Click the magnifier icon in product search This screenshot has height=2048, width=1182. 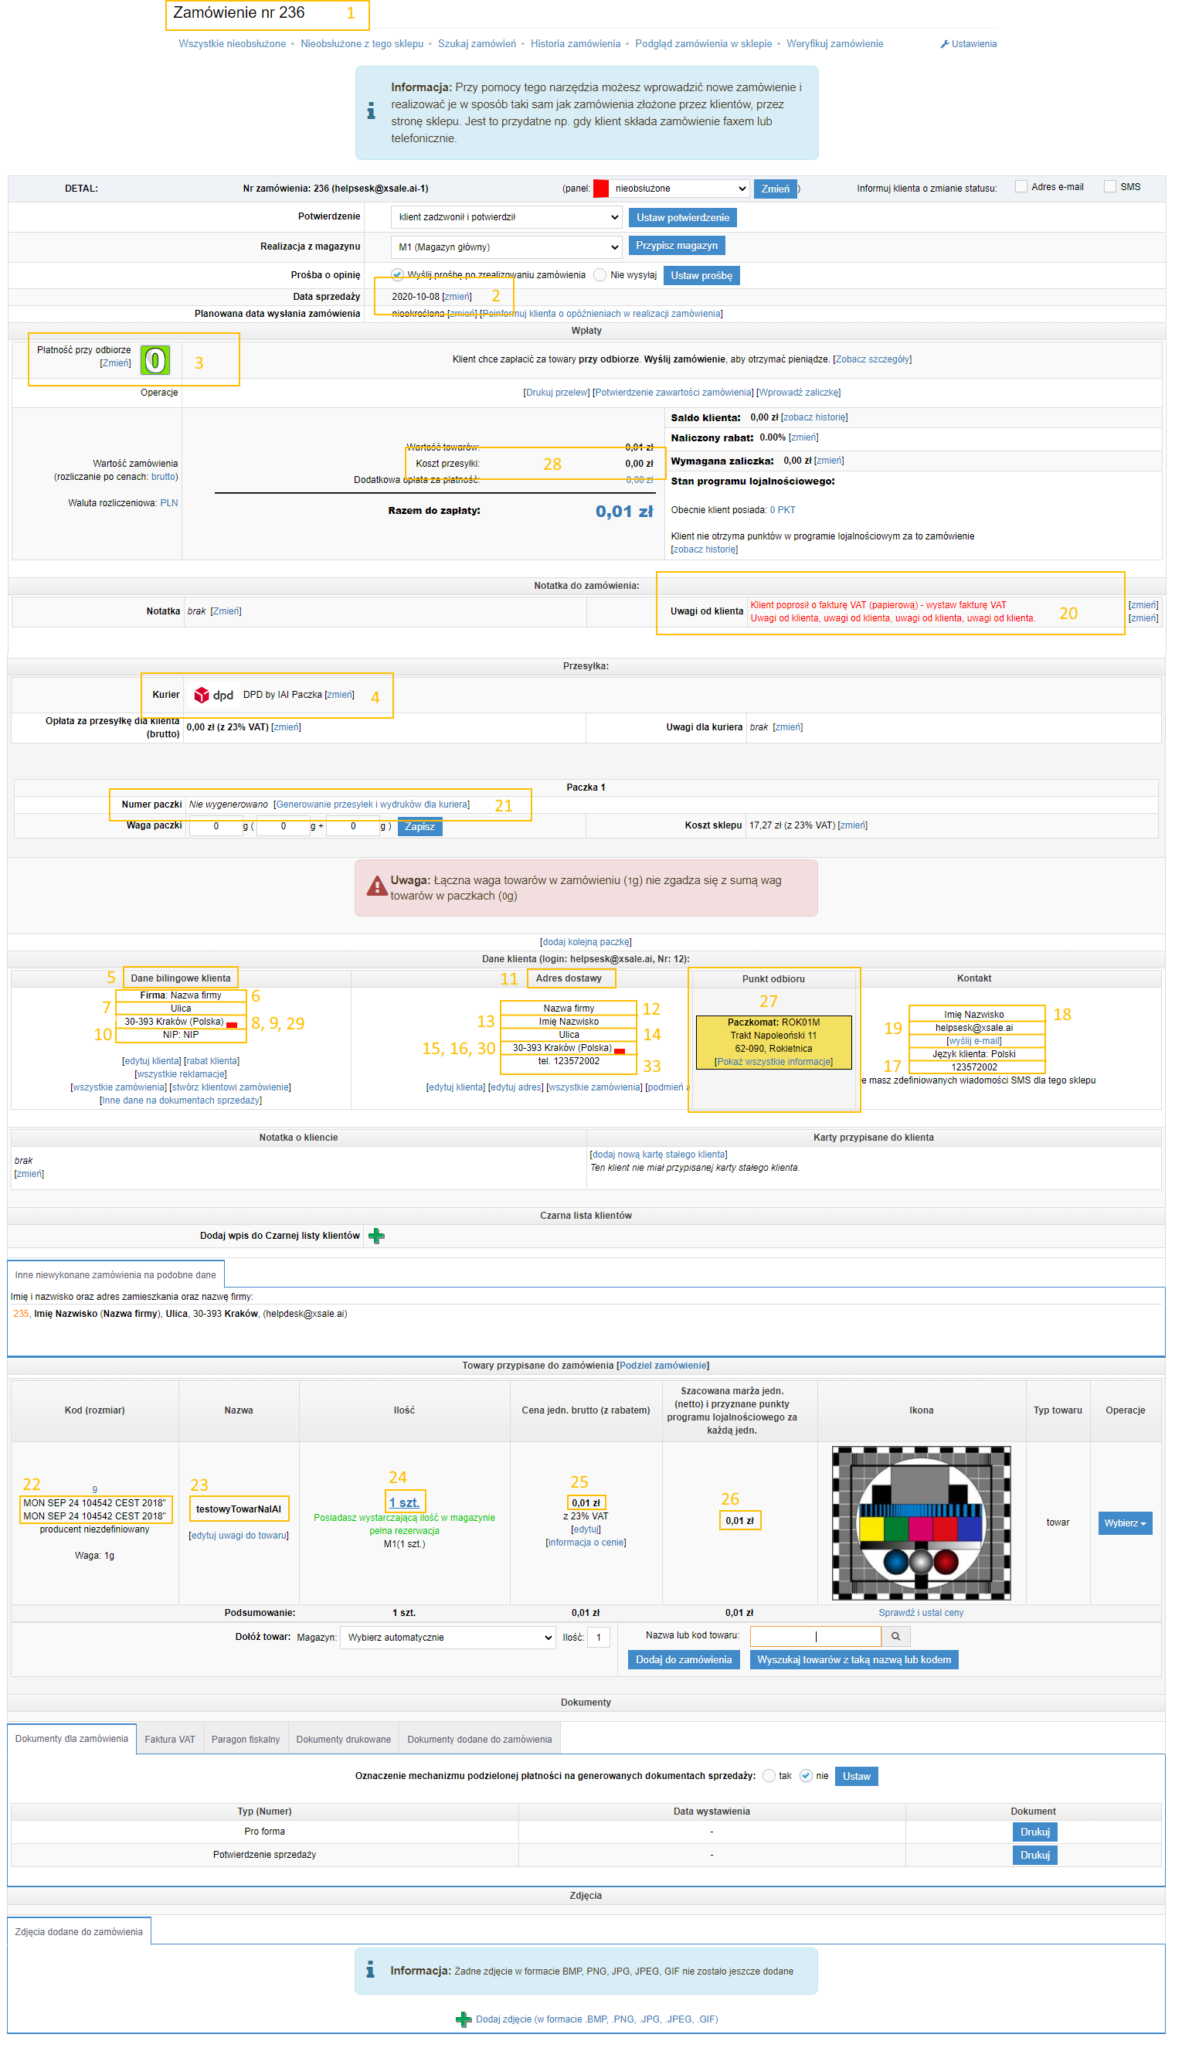click(895, 1637)
